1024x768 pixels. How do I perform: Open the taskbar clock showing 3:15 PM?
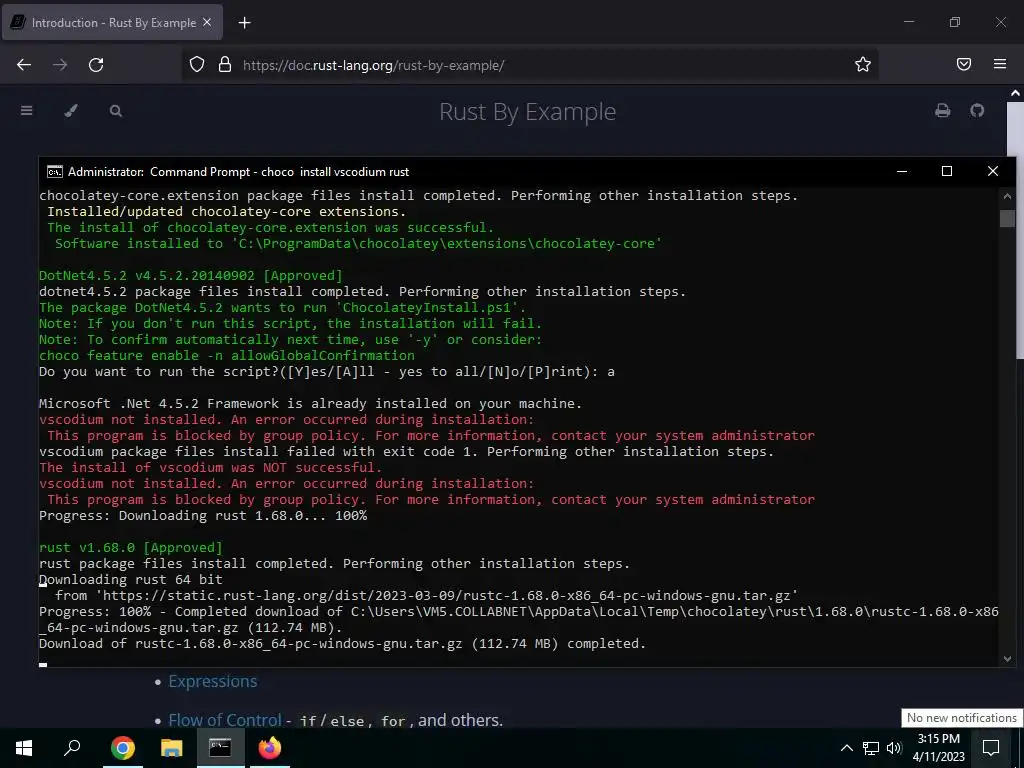[938, 747]
